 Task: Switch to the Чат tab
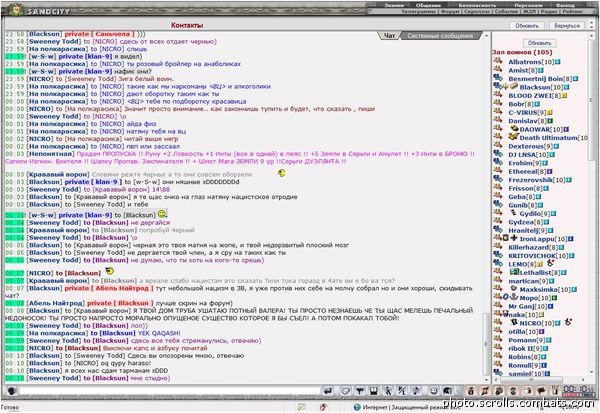click(389, 36)
